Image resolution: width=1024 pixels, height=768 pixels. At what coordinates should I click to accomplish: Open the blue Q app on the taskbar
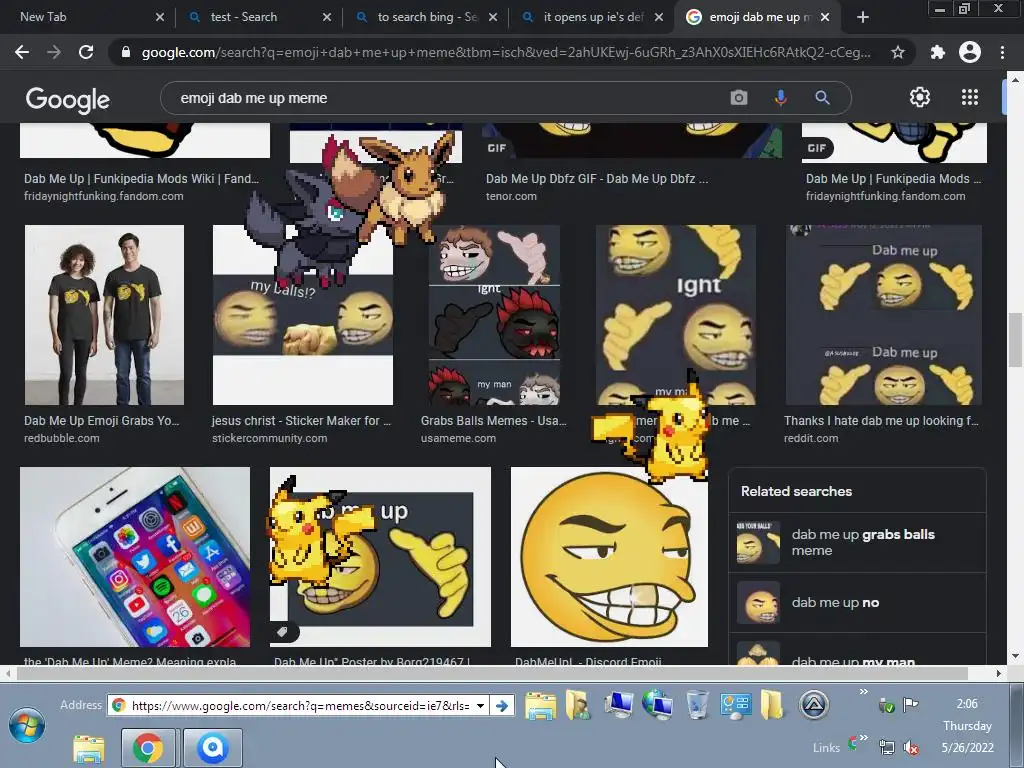click(213, 748)
